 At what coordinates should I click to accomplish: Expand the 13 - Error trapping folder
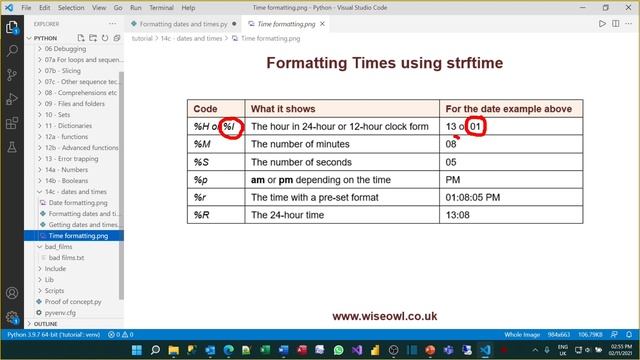point(71,159)
